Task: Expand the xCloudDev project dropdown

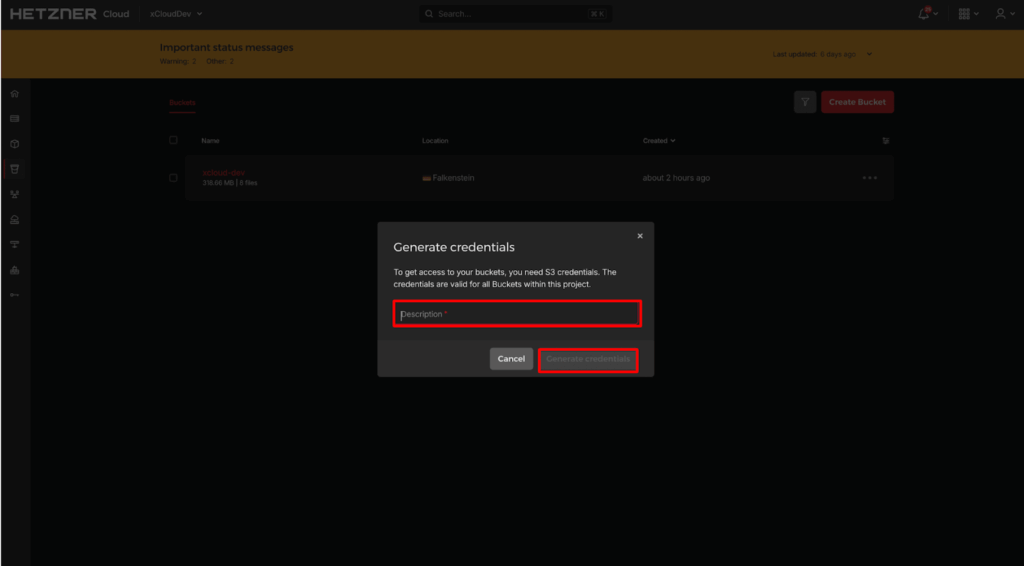Action: click(x=176, y=14)
